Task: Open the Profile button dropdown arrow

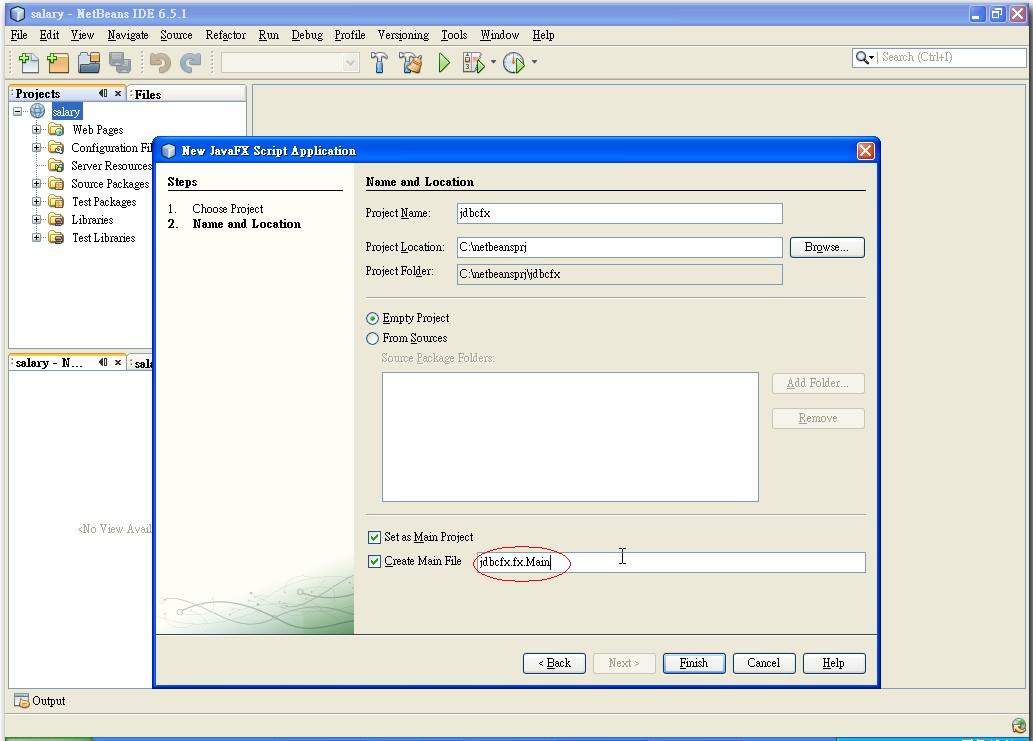Action: (x=534, y=62)
